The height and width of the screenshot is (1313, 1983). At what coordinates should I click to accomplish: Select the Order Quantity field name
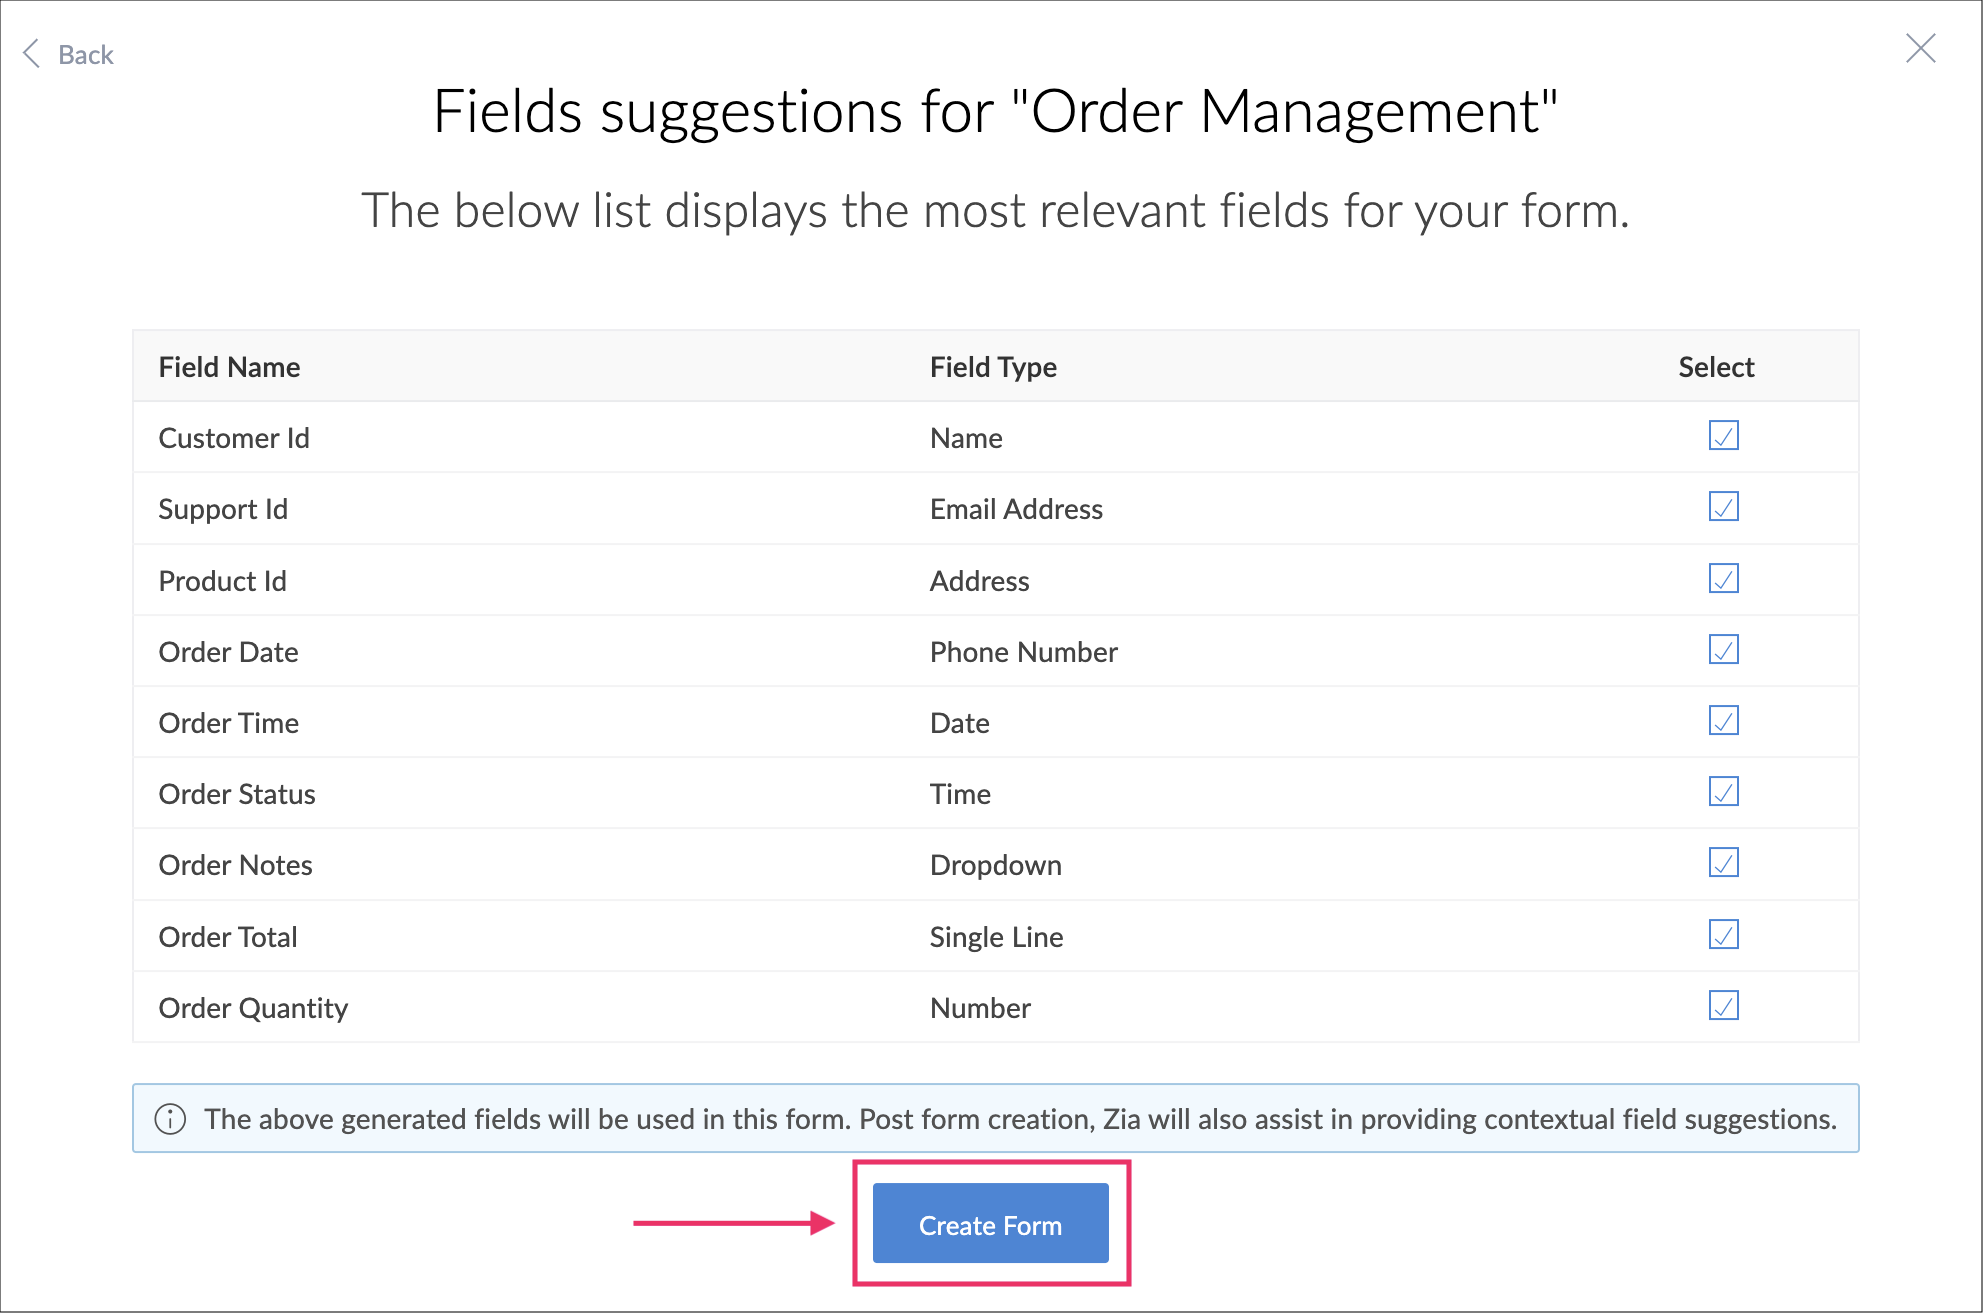[253, 1008]
